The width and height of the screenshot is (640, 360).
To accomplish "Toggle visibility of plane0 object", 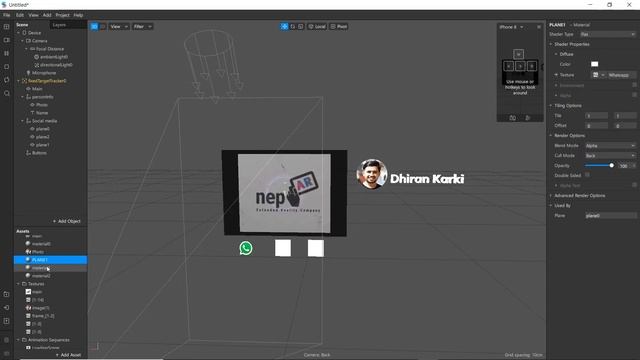I will 32,129.
